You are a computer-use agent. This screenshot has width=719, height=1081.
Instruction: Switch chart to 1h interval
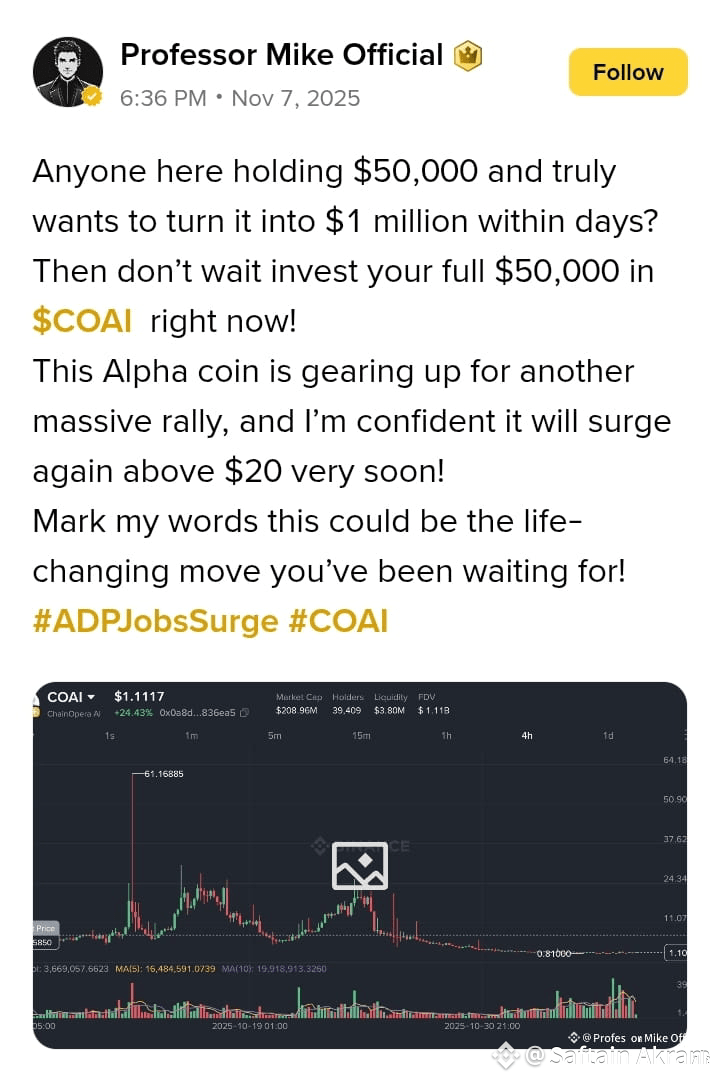pyautogui.click(x=446, y=736)
